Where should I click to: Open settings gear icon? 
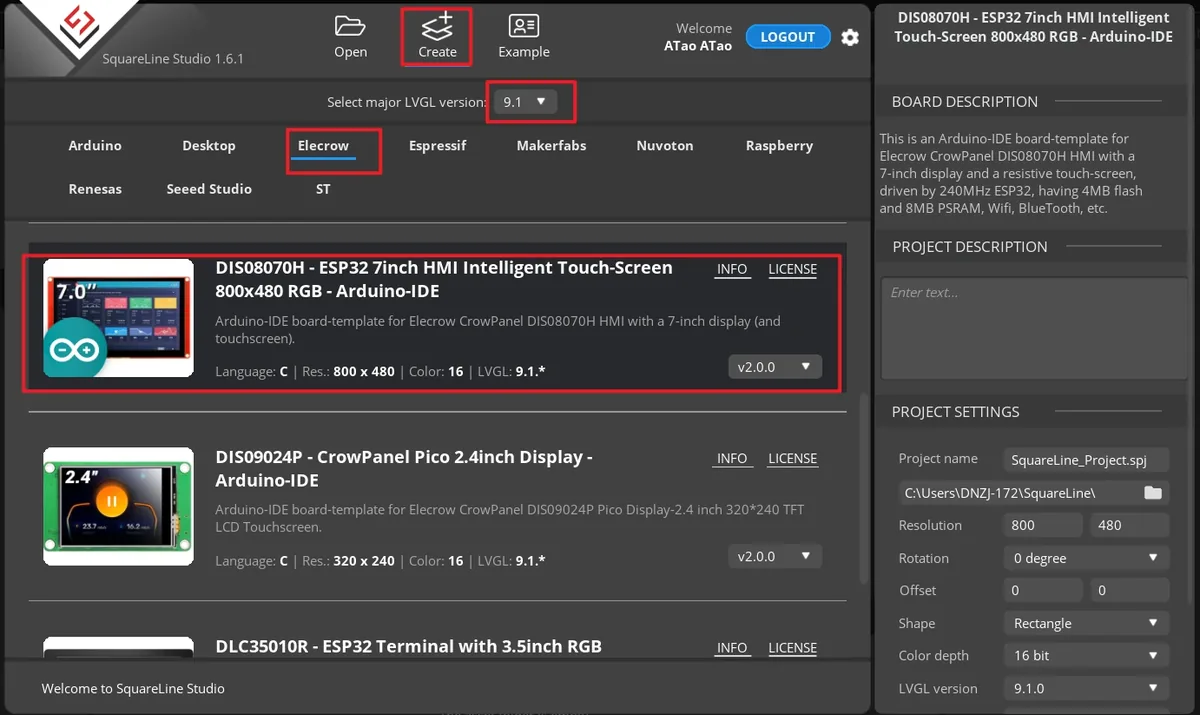point(850,37)
